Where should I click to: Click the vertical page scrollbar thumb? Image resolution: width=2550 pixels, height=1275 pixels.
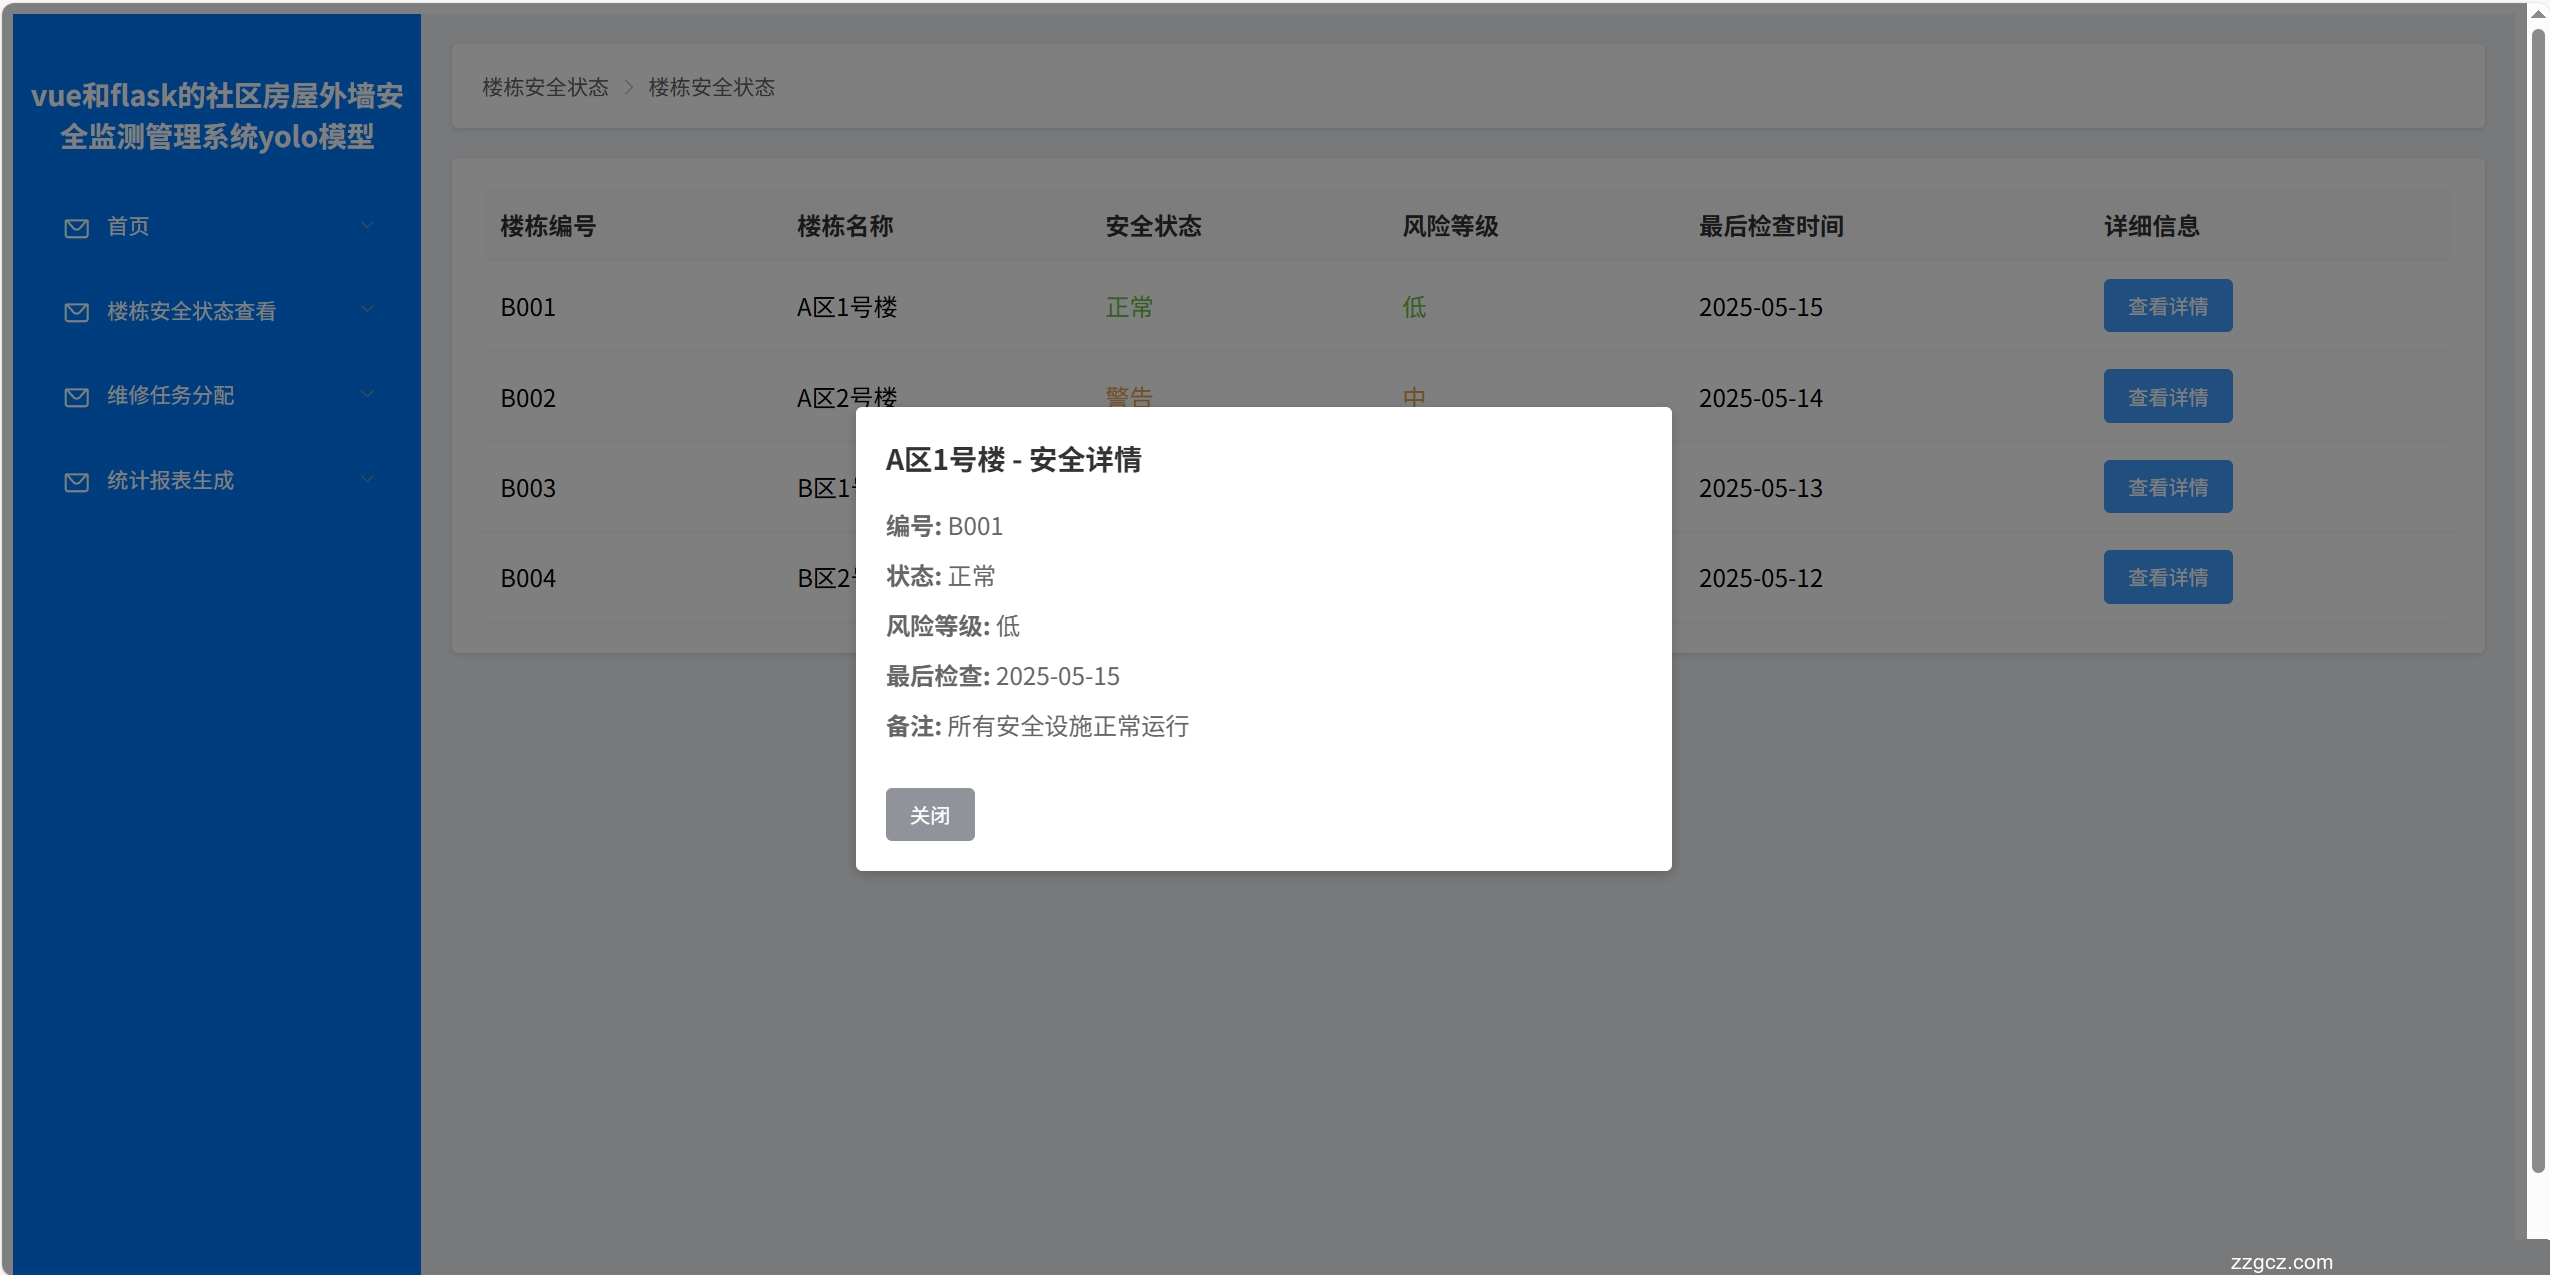coord(2537,600)
